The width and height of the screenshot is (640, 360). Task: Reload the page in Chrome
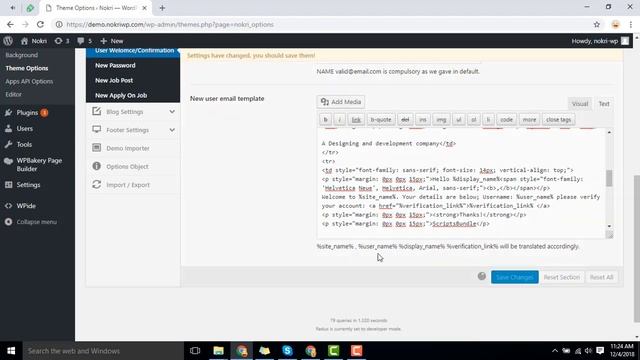point(40,24)
